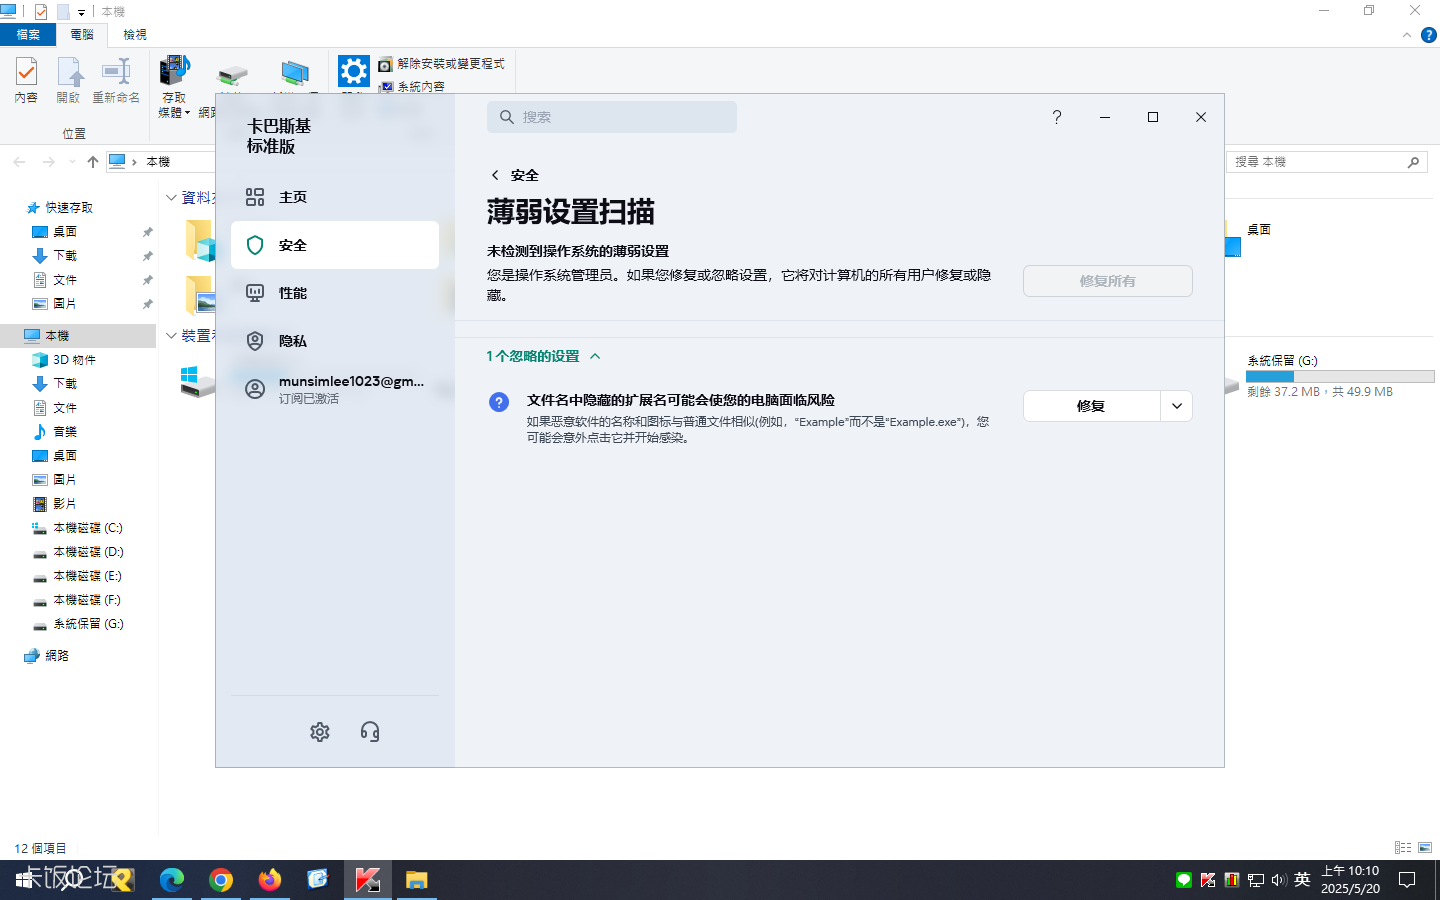Open Explorer help blue question icon

click(x=1428, y=35)
